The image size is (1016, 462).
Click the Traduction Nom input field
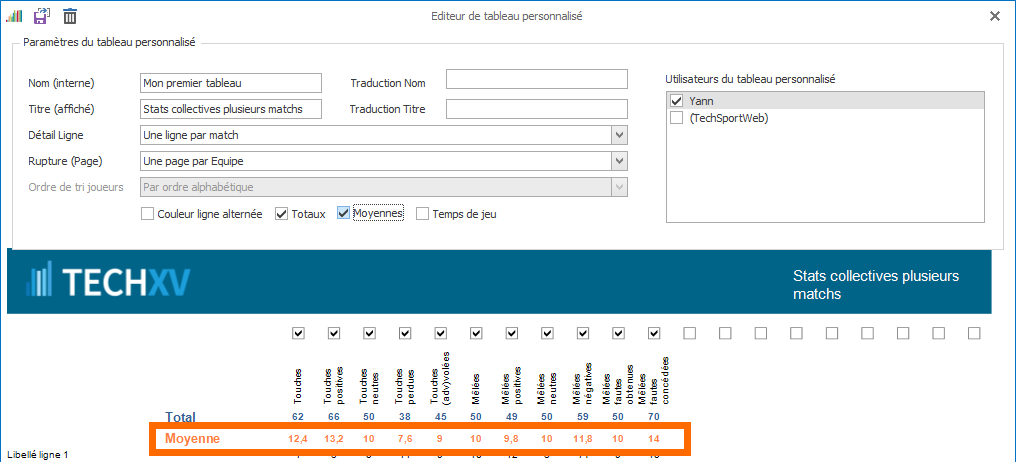536,79
